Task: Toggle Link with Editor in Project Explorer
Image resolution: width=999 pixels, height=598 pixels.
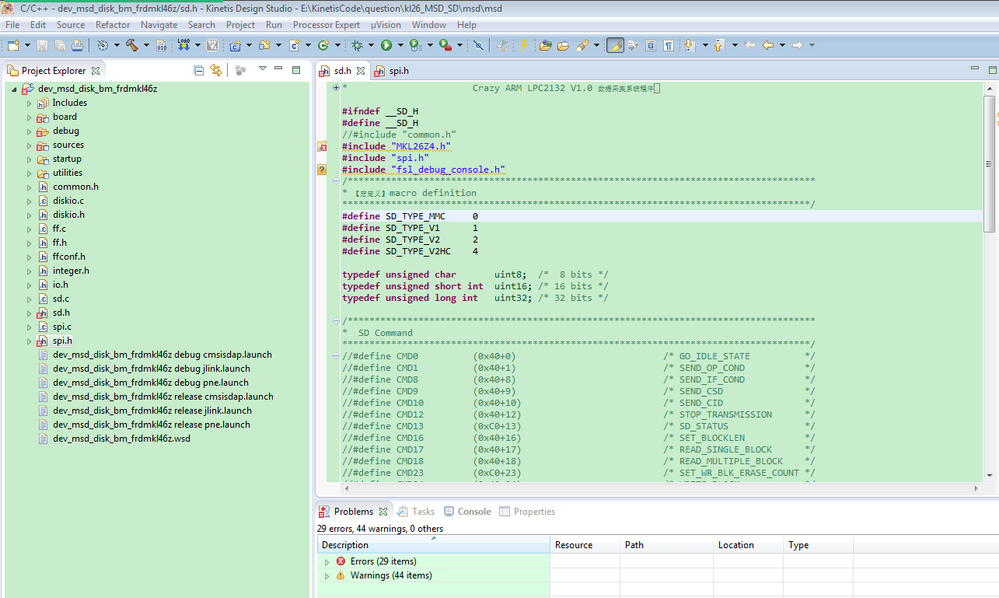Action: 216,70
